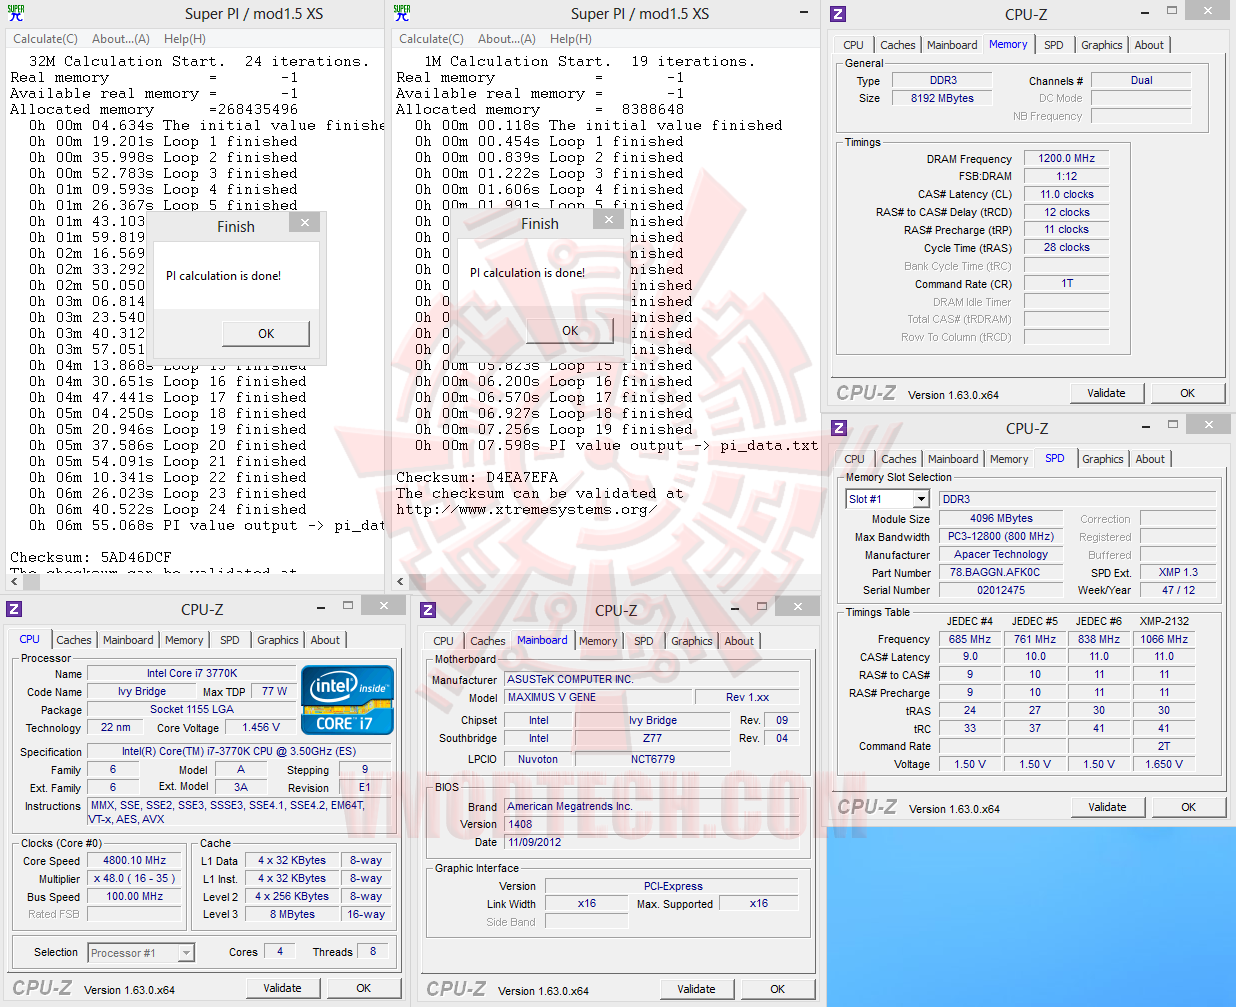Switch to Caches tab in the CPU tab window
This screenshot has height=1007, width=1236.
(73, 640)
